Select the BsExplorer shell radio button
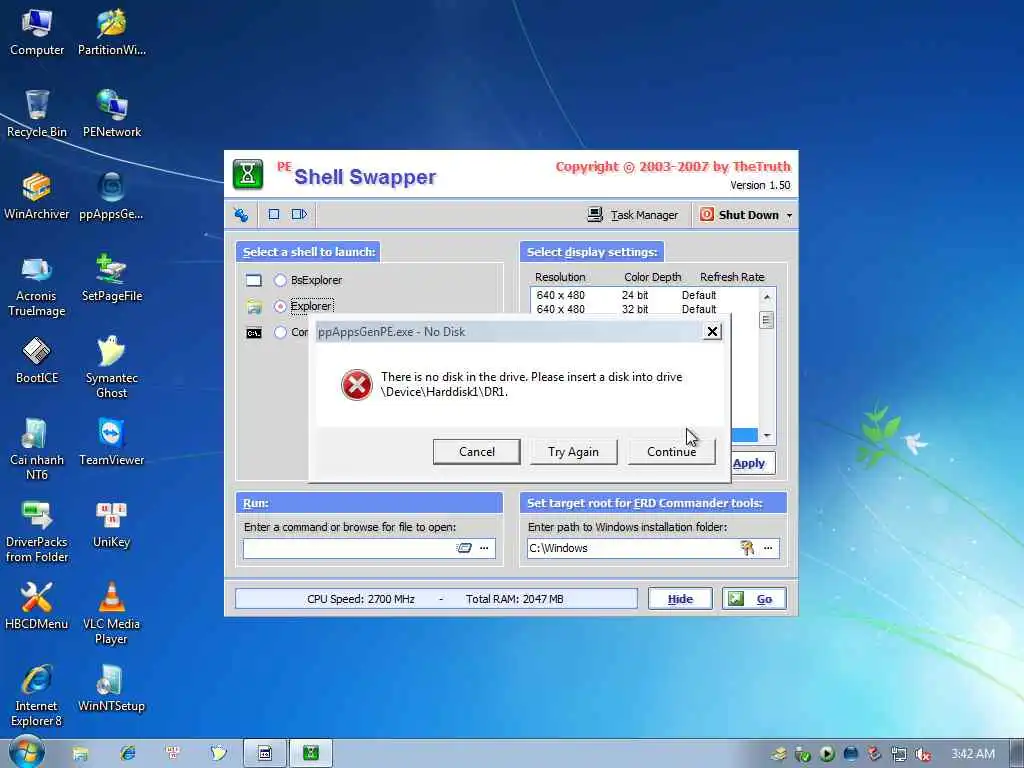1024x768 pixels. 280,280
